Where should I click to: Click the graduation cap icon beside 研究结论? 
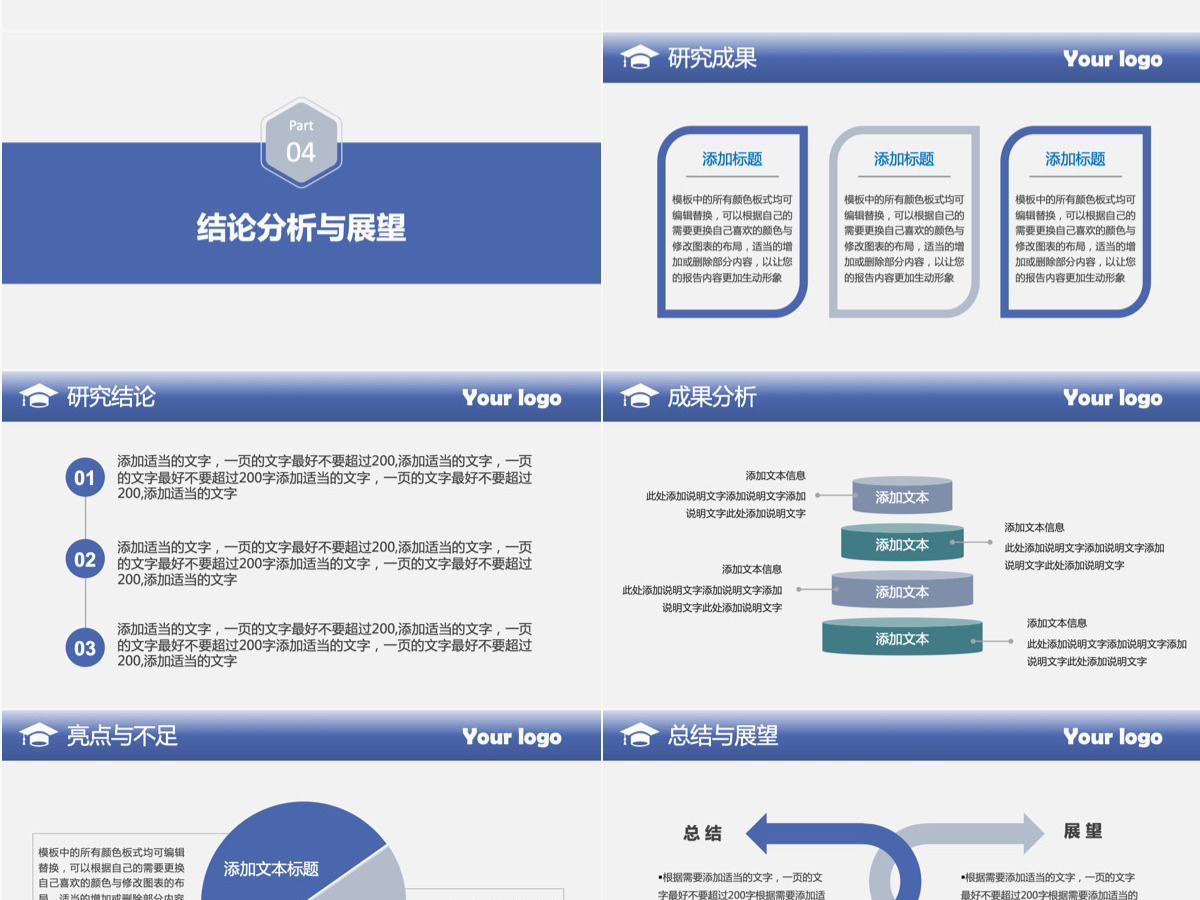(x=39, y=396)
